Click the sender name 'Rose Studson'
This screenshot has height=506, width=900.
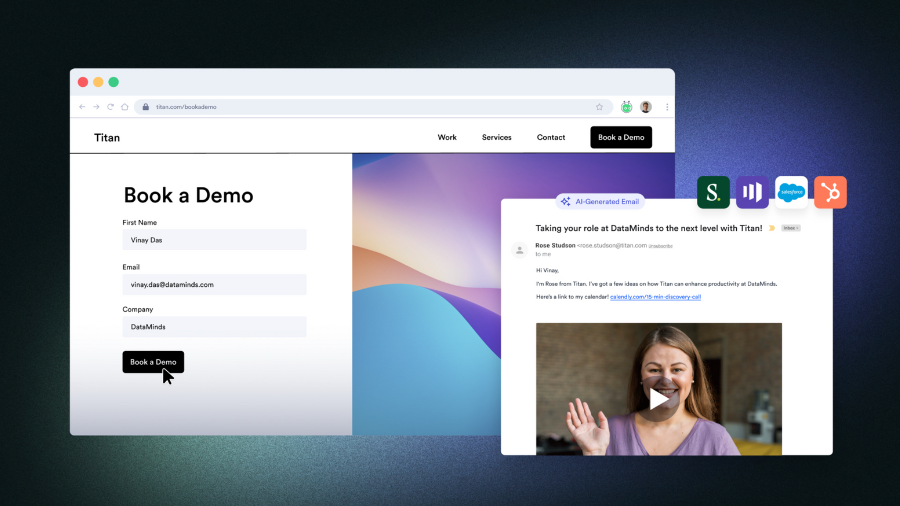point(555,246)
